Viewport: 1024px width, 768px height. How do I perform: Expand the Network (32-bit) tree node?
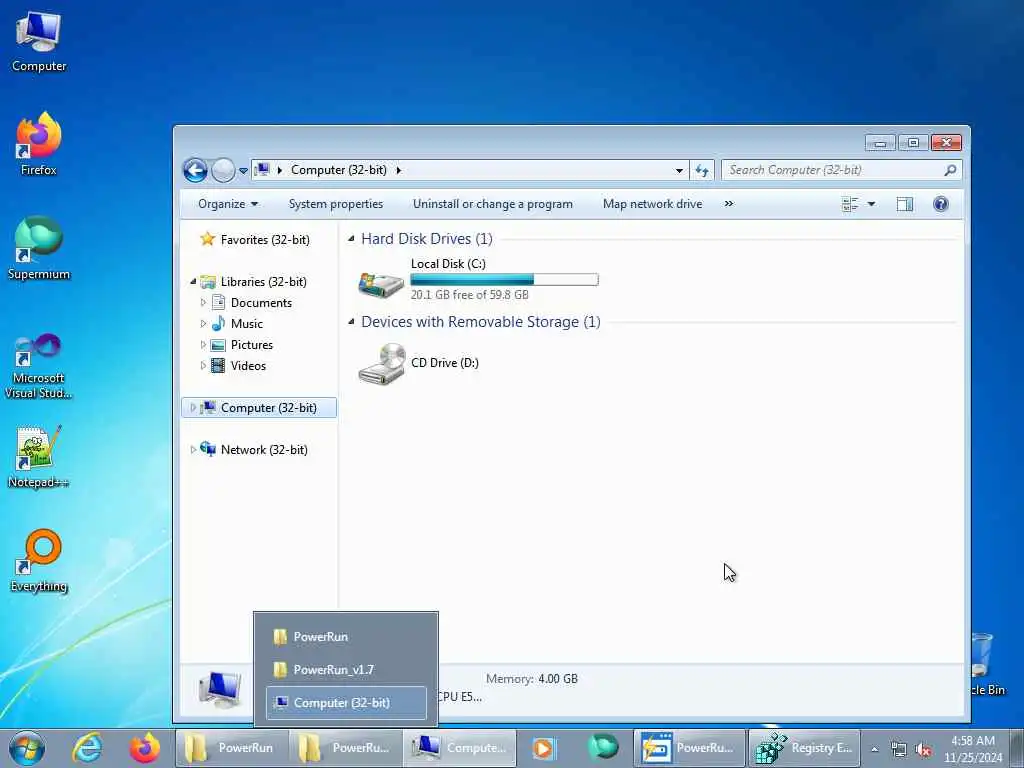[x=193, y=449]
